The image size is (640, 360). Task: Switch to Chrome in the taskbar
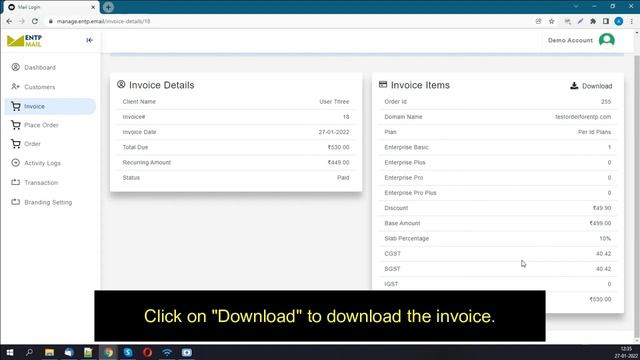pos(108,352)
